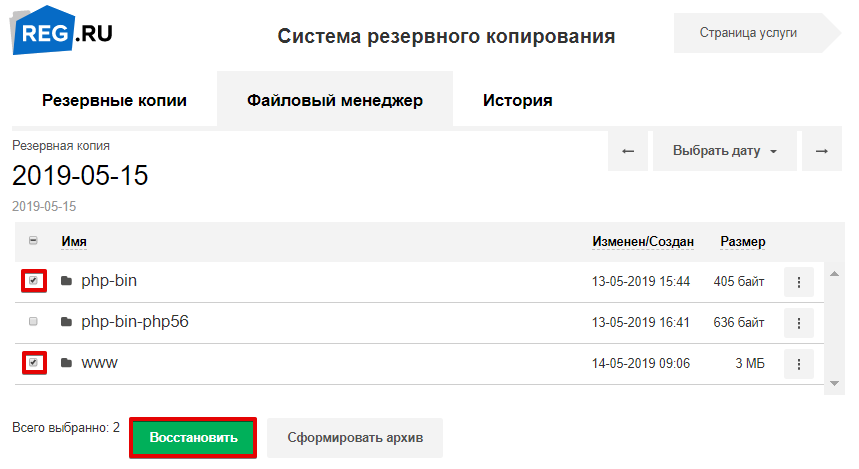Sort the list by Размер column
Image resolution: width=859 pixels, height=469 pixels.
(x=742, y=242)
